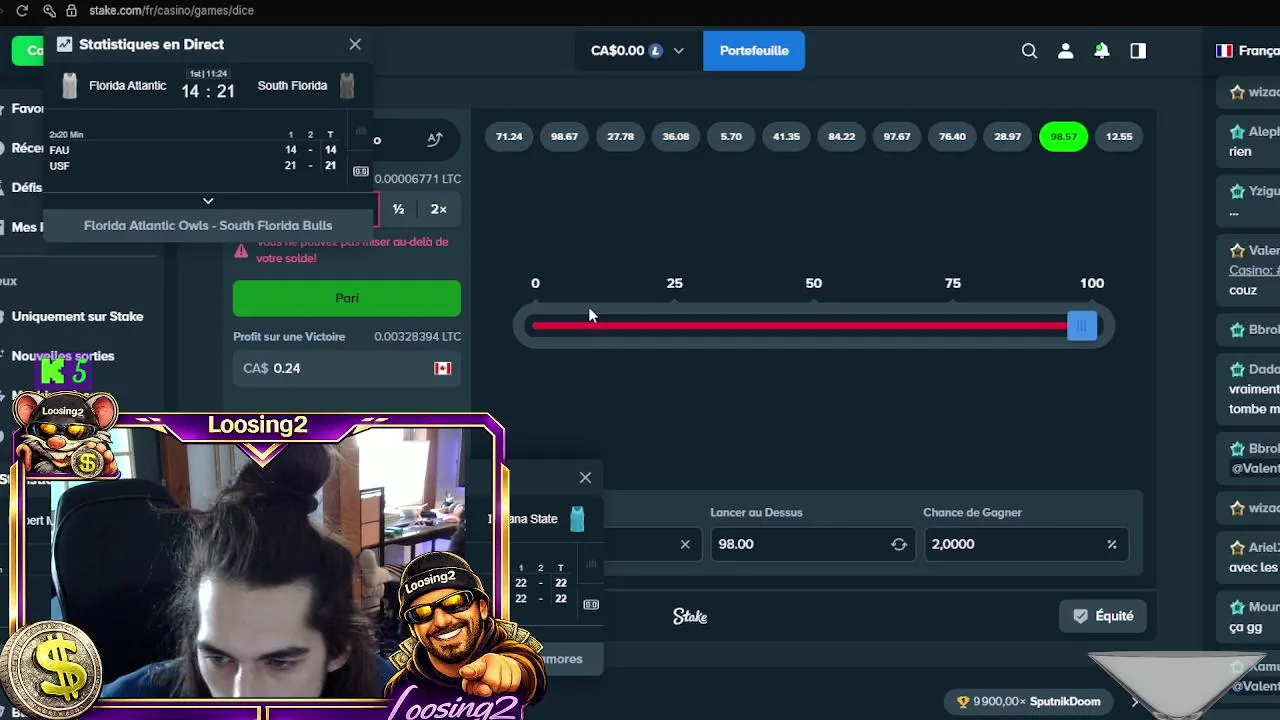The width and height of the screenshot is (1280, 720).
Task: Clear multiplier field with X icon
Action: pyautogui.click(x=685, y=544)
